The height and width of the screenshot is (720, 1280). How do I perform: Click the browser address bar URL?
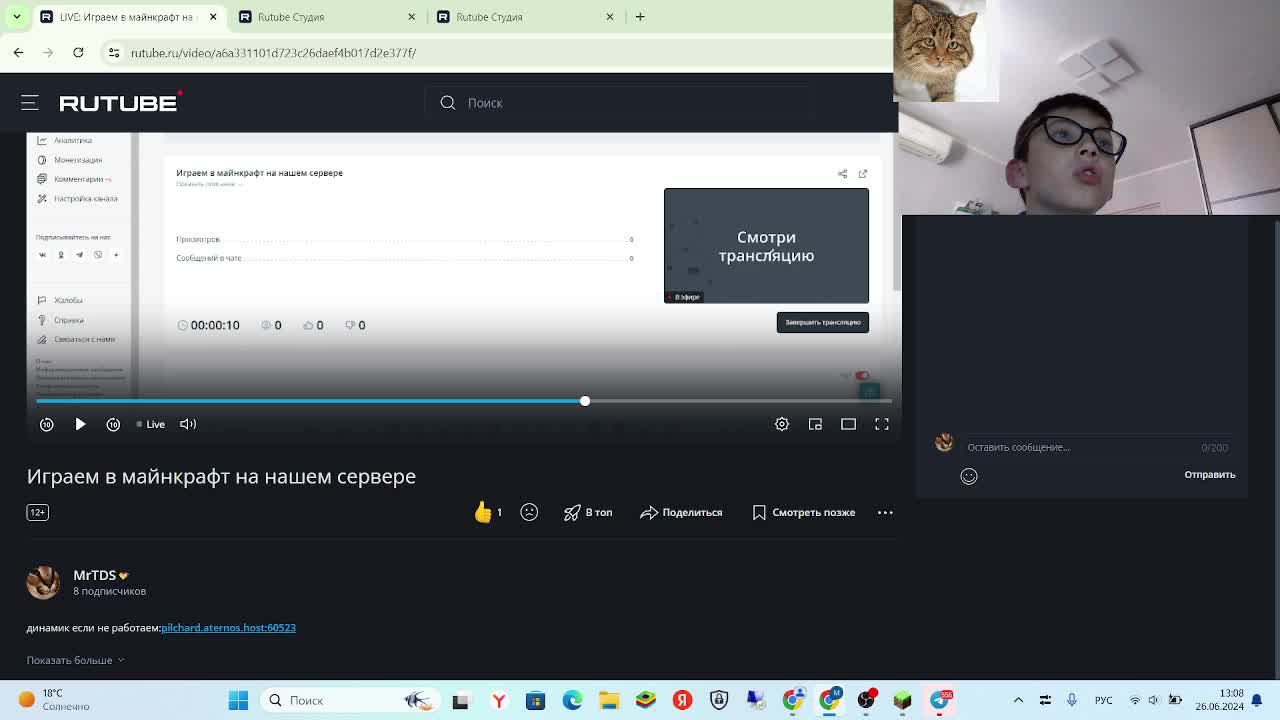point(273,53)
